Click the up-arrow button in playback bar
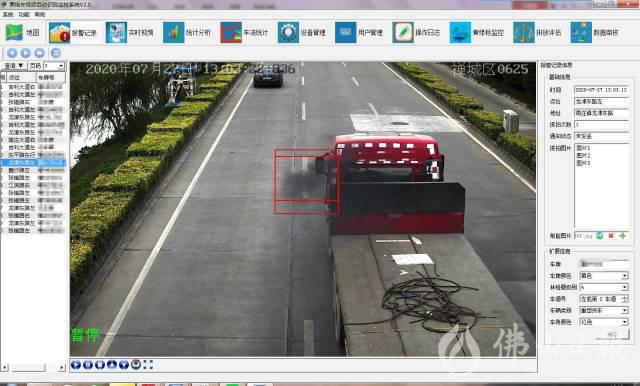Screen dimensions: 640x386 click(112, 365)
